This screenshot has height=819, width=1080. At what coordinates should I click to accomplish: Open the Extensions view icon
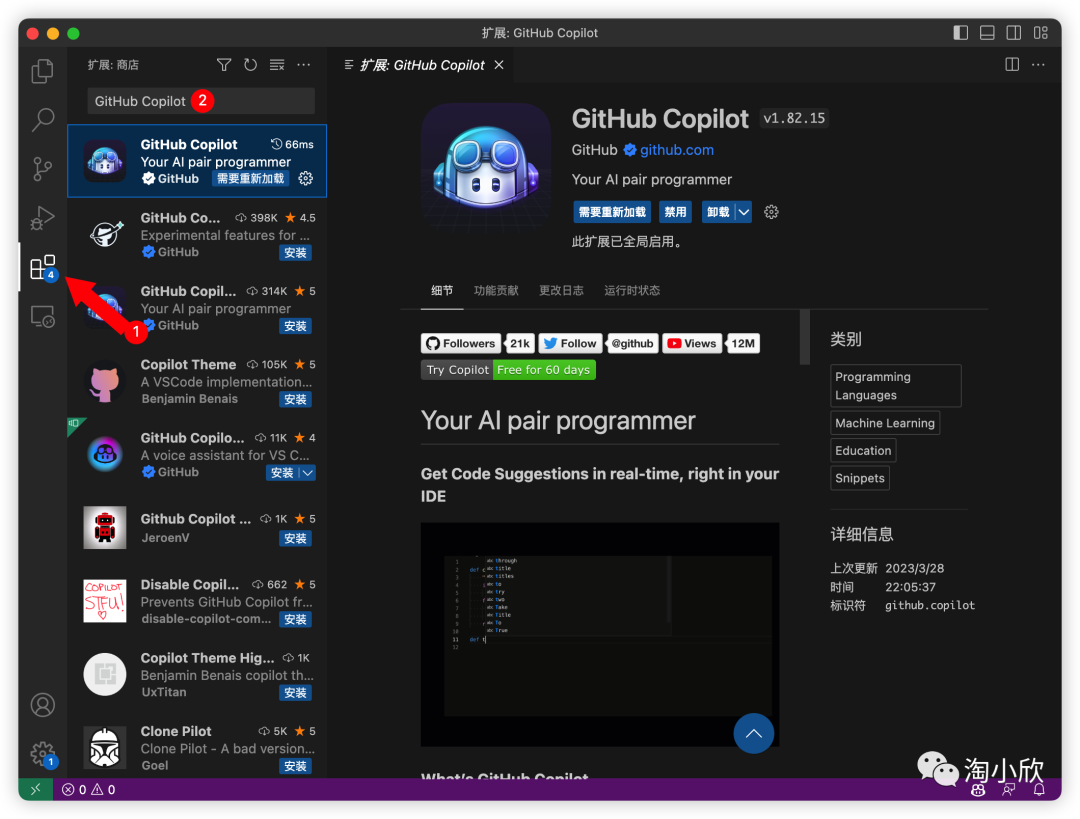click(43, 267)
